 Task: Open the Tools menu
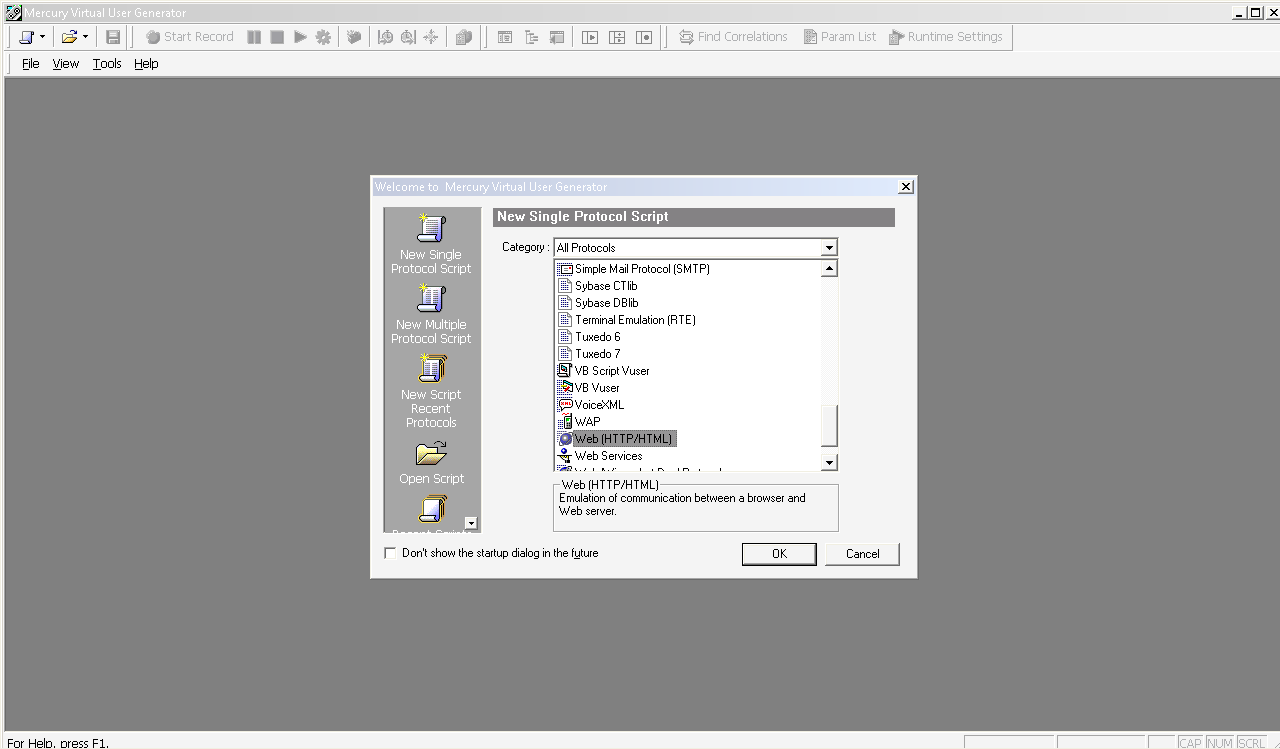coord(107,64)
